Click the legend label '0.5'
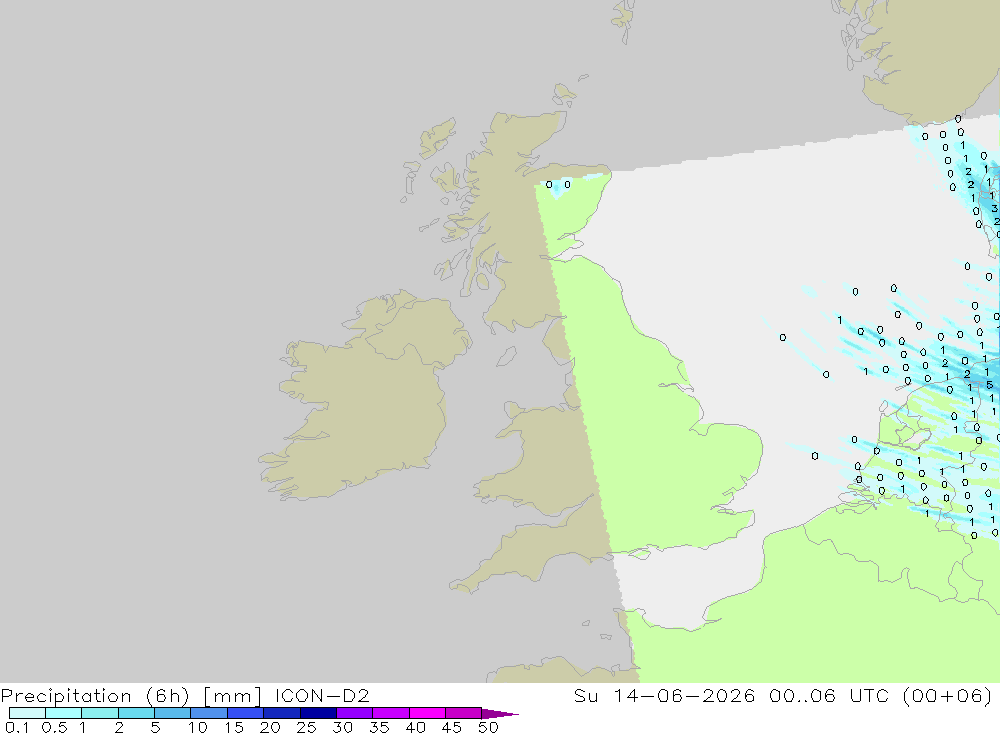Viewport: 1000px width, 733px height. [54, 727]
